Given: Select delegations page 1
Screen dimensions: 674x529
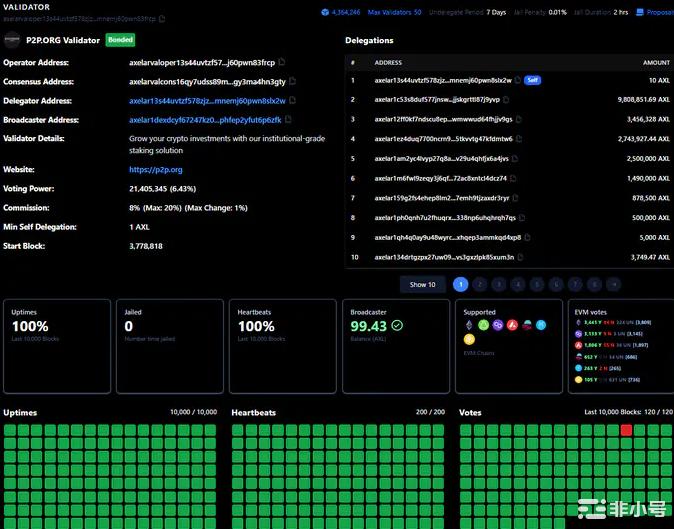Looking at the screenshot, I should point(461,284).
